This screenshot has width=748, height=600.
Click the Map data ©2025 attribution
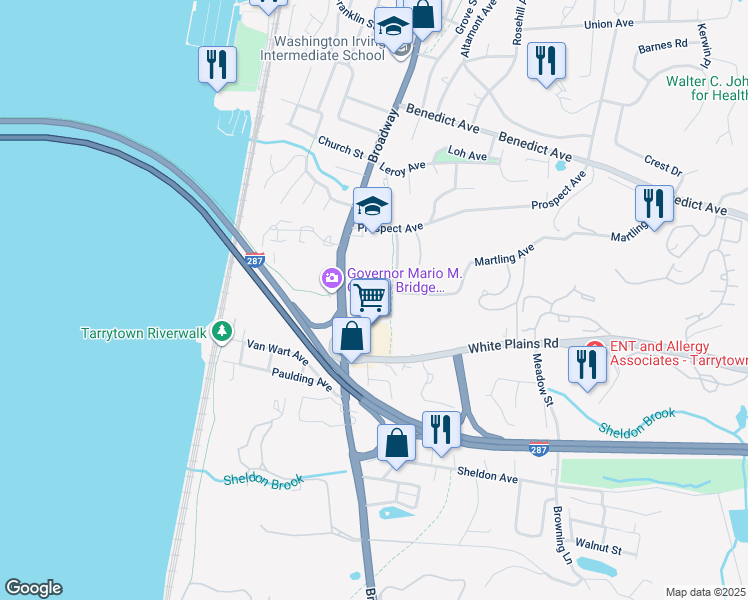[706, 592]
